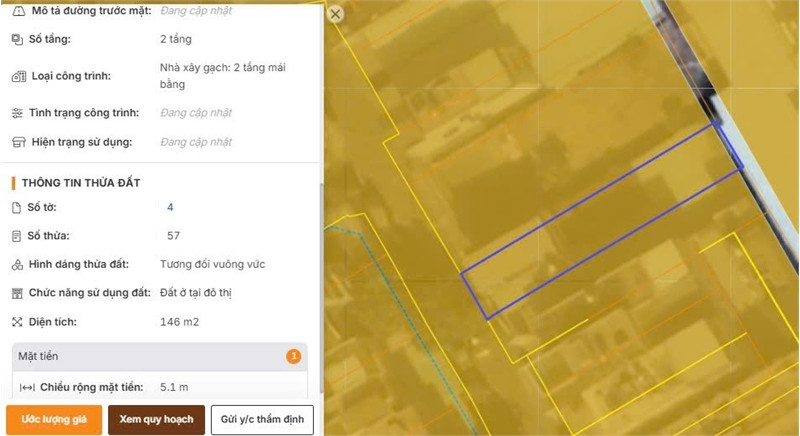Close the info panel with the X button

(335, 14)
